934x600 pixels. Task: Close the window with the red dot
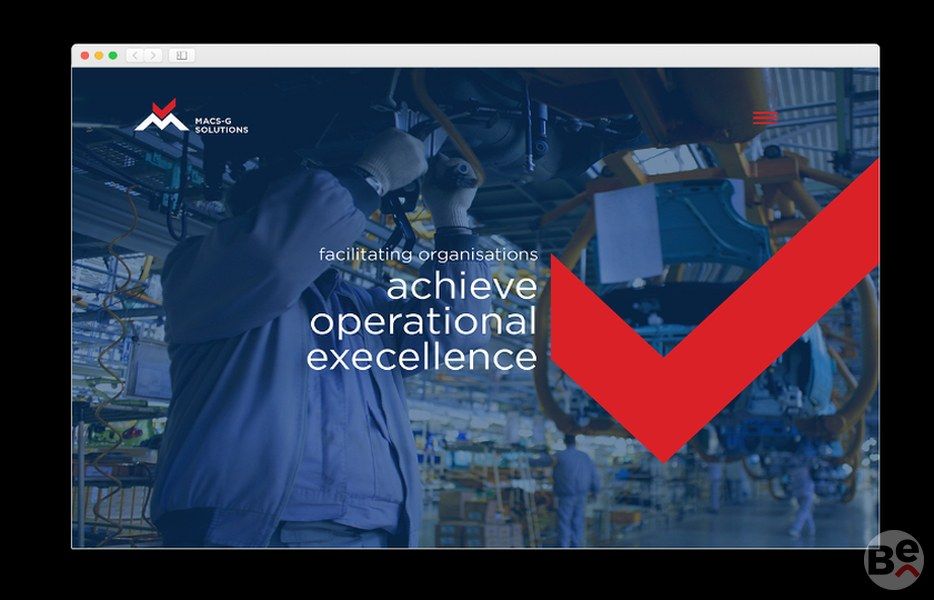click(x=85, y=56)
